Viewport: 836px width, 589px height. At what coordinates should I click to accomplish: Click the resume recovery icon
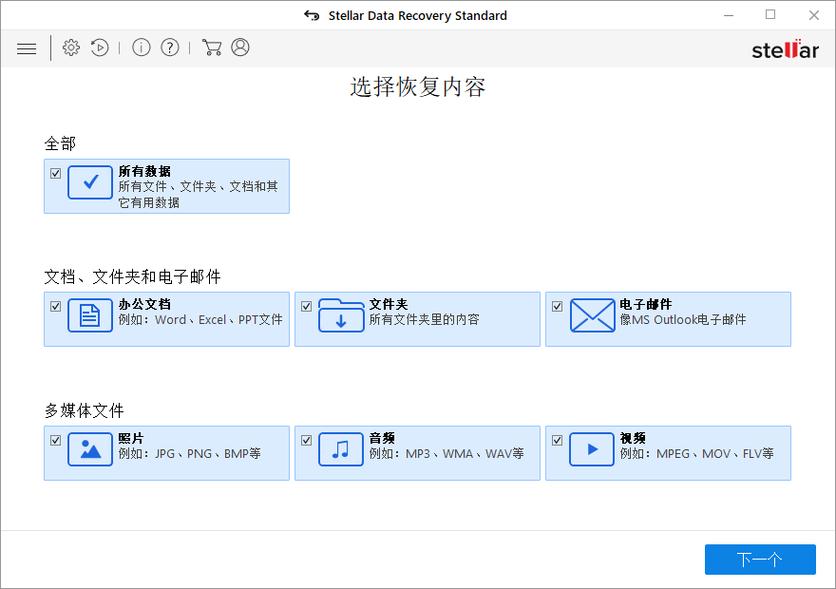click(x=99, y=47)
